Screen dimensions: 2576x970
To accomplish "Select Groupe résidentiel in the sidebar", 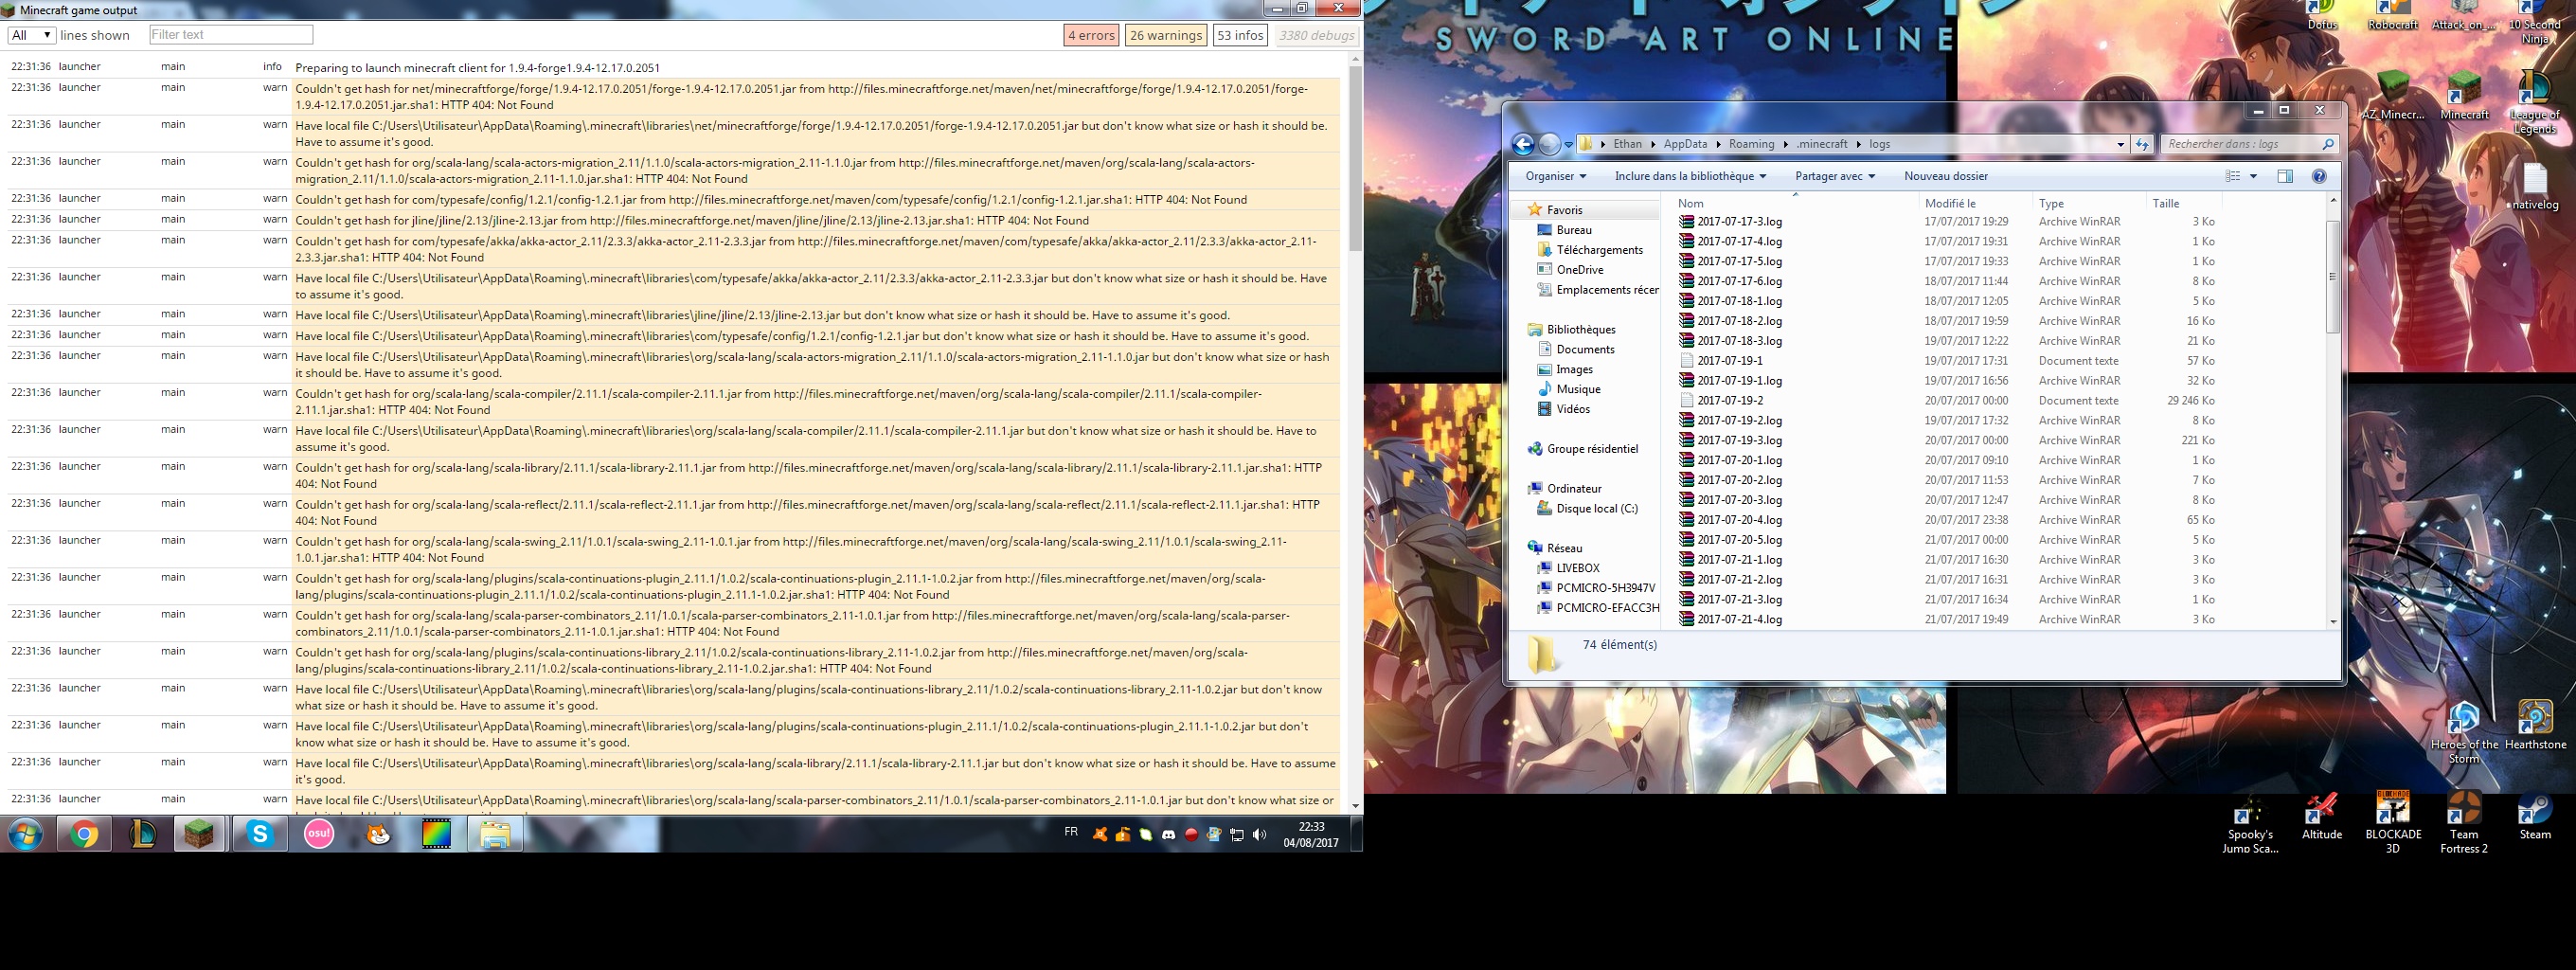I will pos(1592,449).
